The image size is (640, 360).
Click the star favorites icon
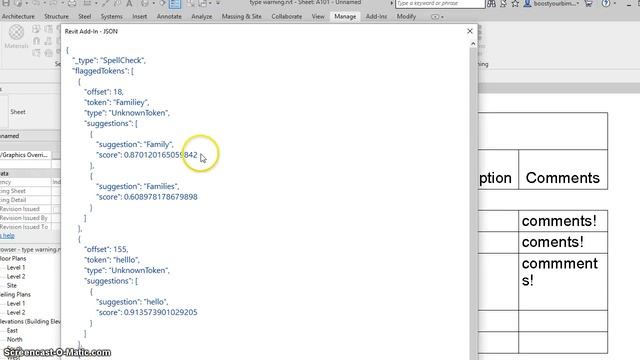[515, 4]
